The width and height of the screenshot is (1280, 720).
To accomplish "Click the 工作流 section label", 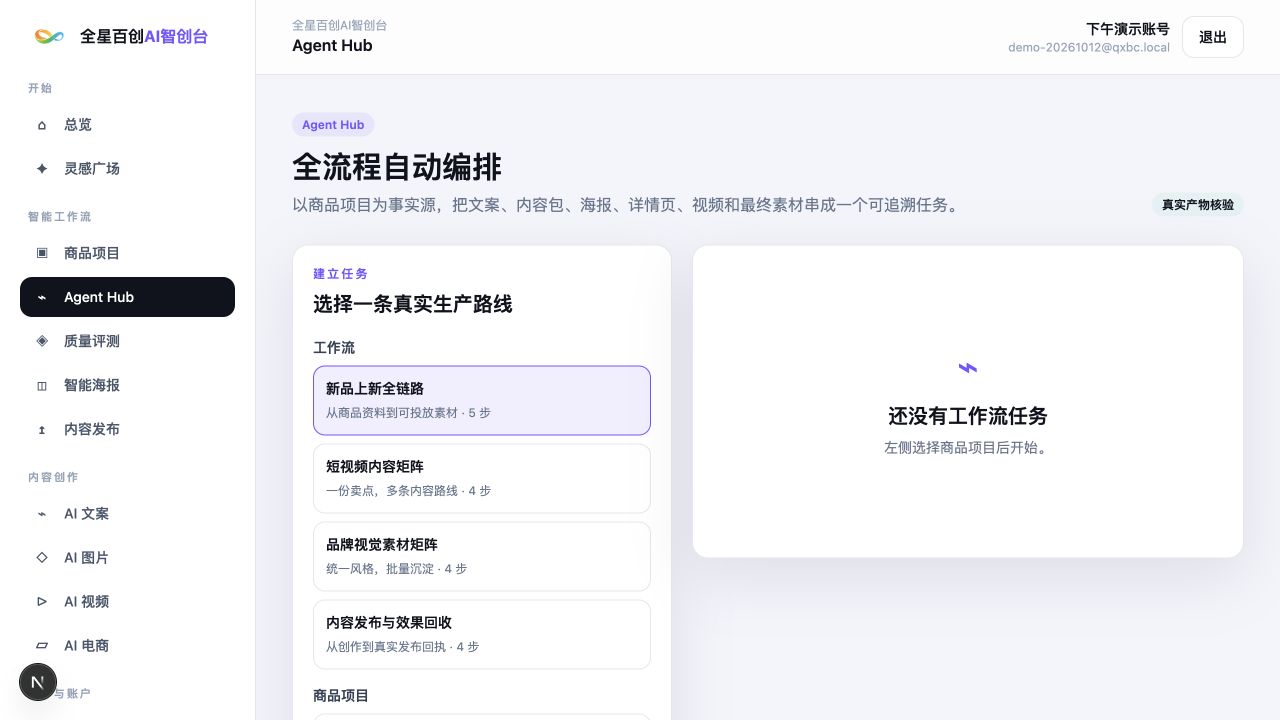I will pos(334,348).
